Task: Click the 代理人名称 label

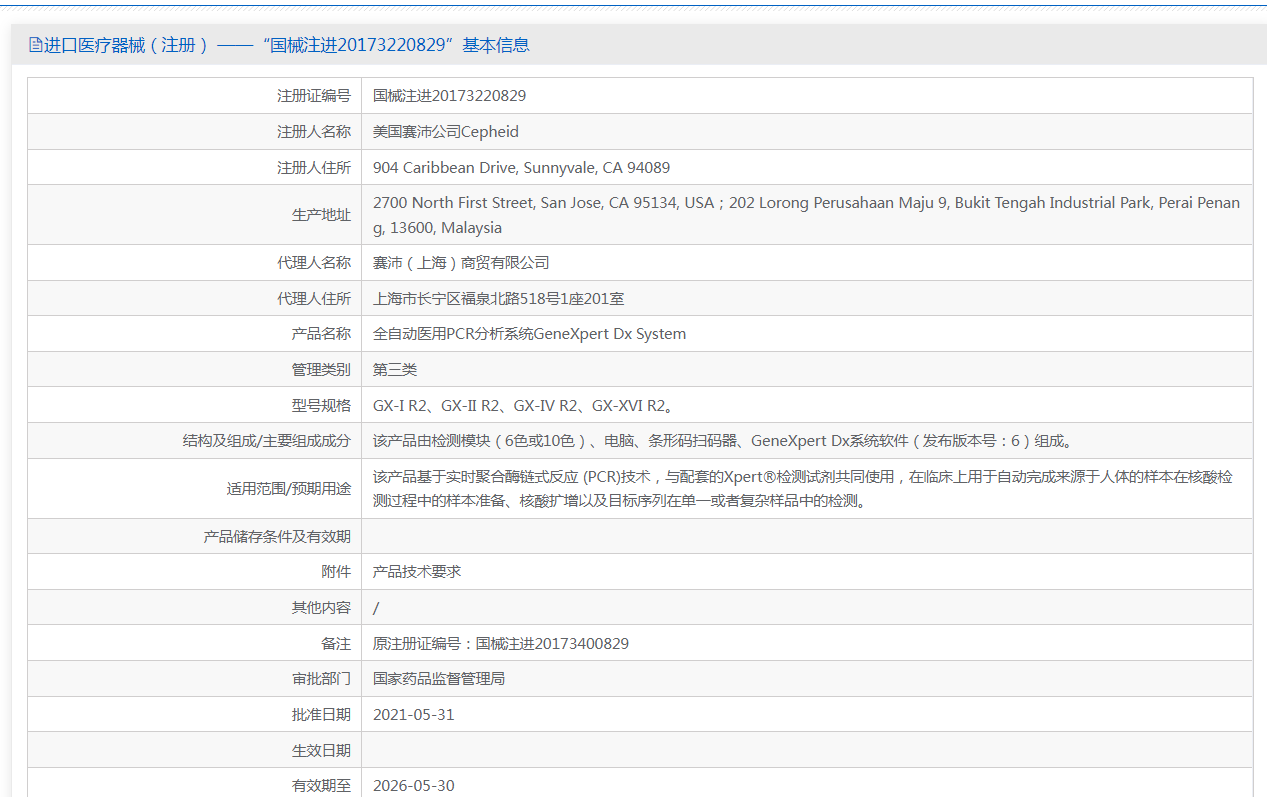Action: click(314, 263)
